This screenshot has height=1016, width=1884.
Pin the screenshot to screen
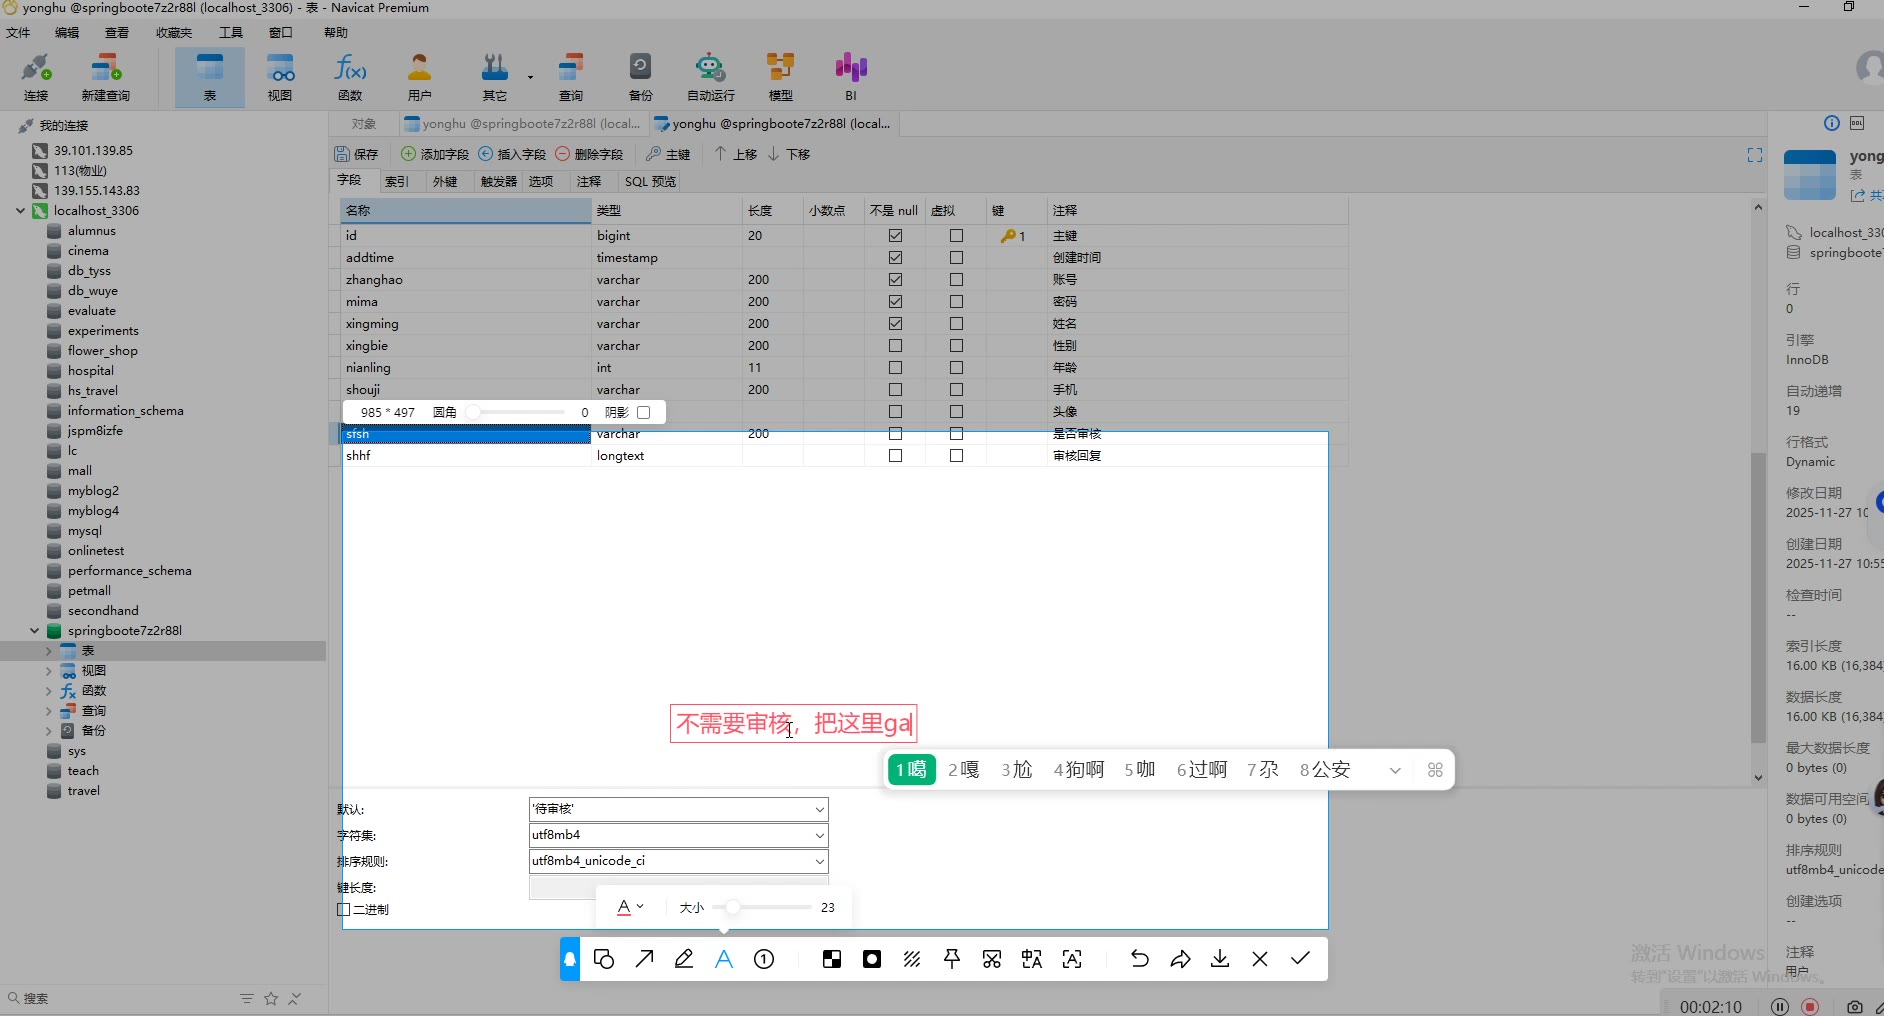click(x=952, y=959)
